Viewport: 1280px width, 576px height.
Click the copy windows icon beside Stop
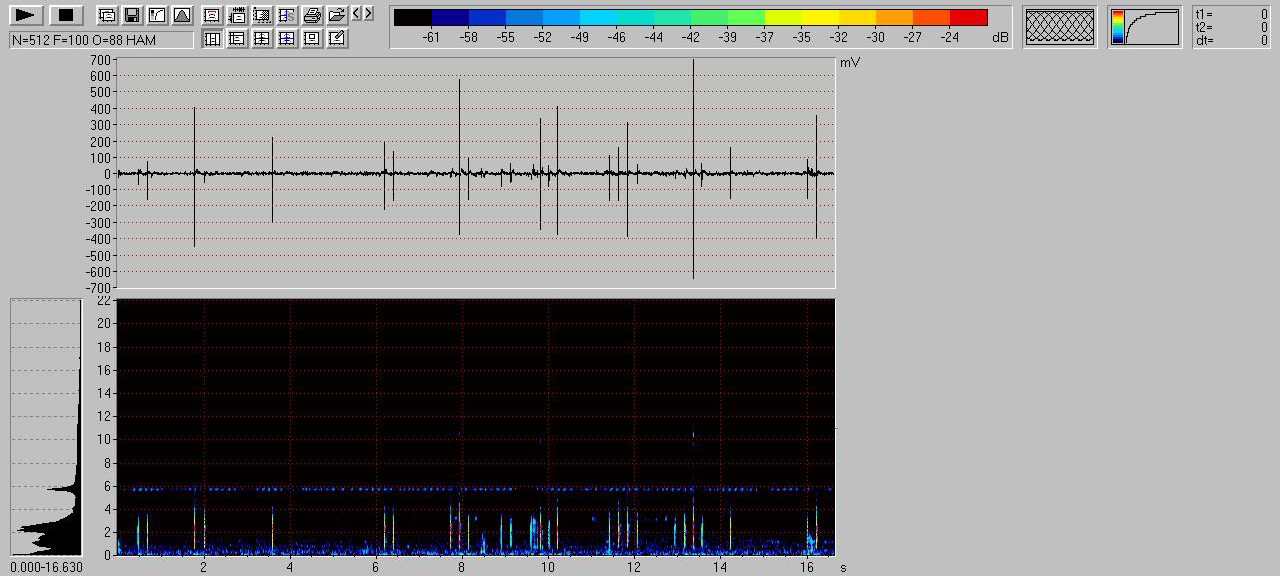coord(107,15)
